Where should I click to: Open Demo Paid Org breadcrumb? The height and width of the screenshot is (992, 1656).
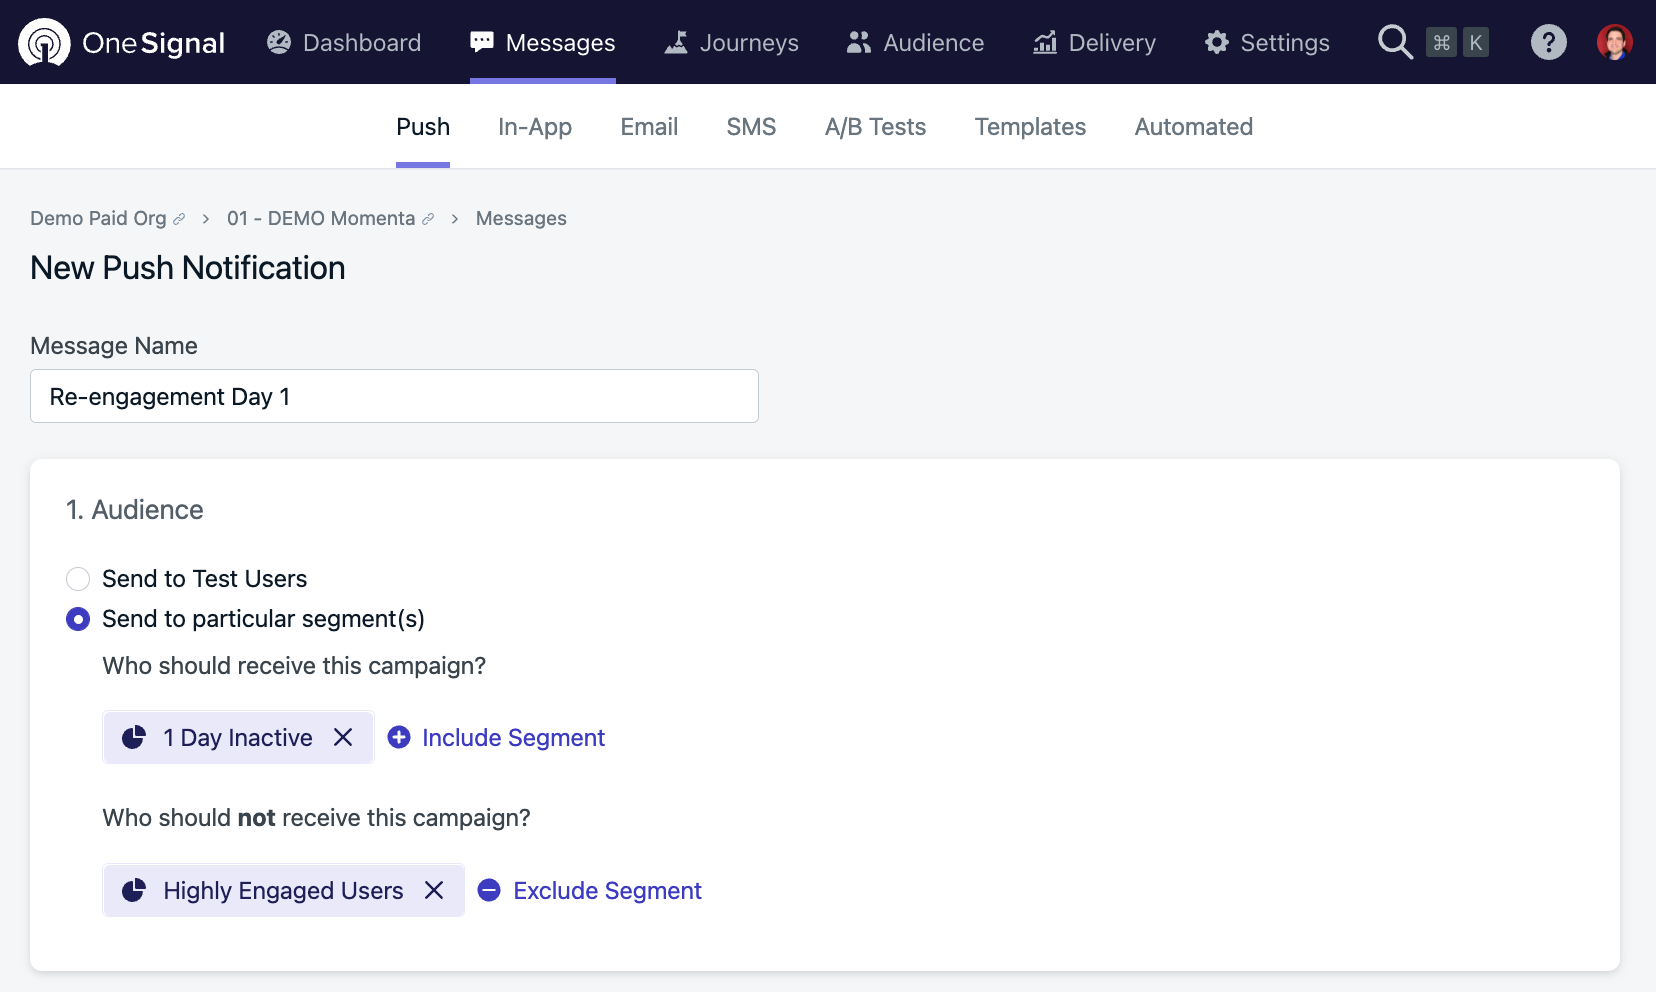98,218
